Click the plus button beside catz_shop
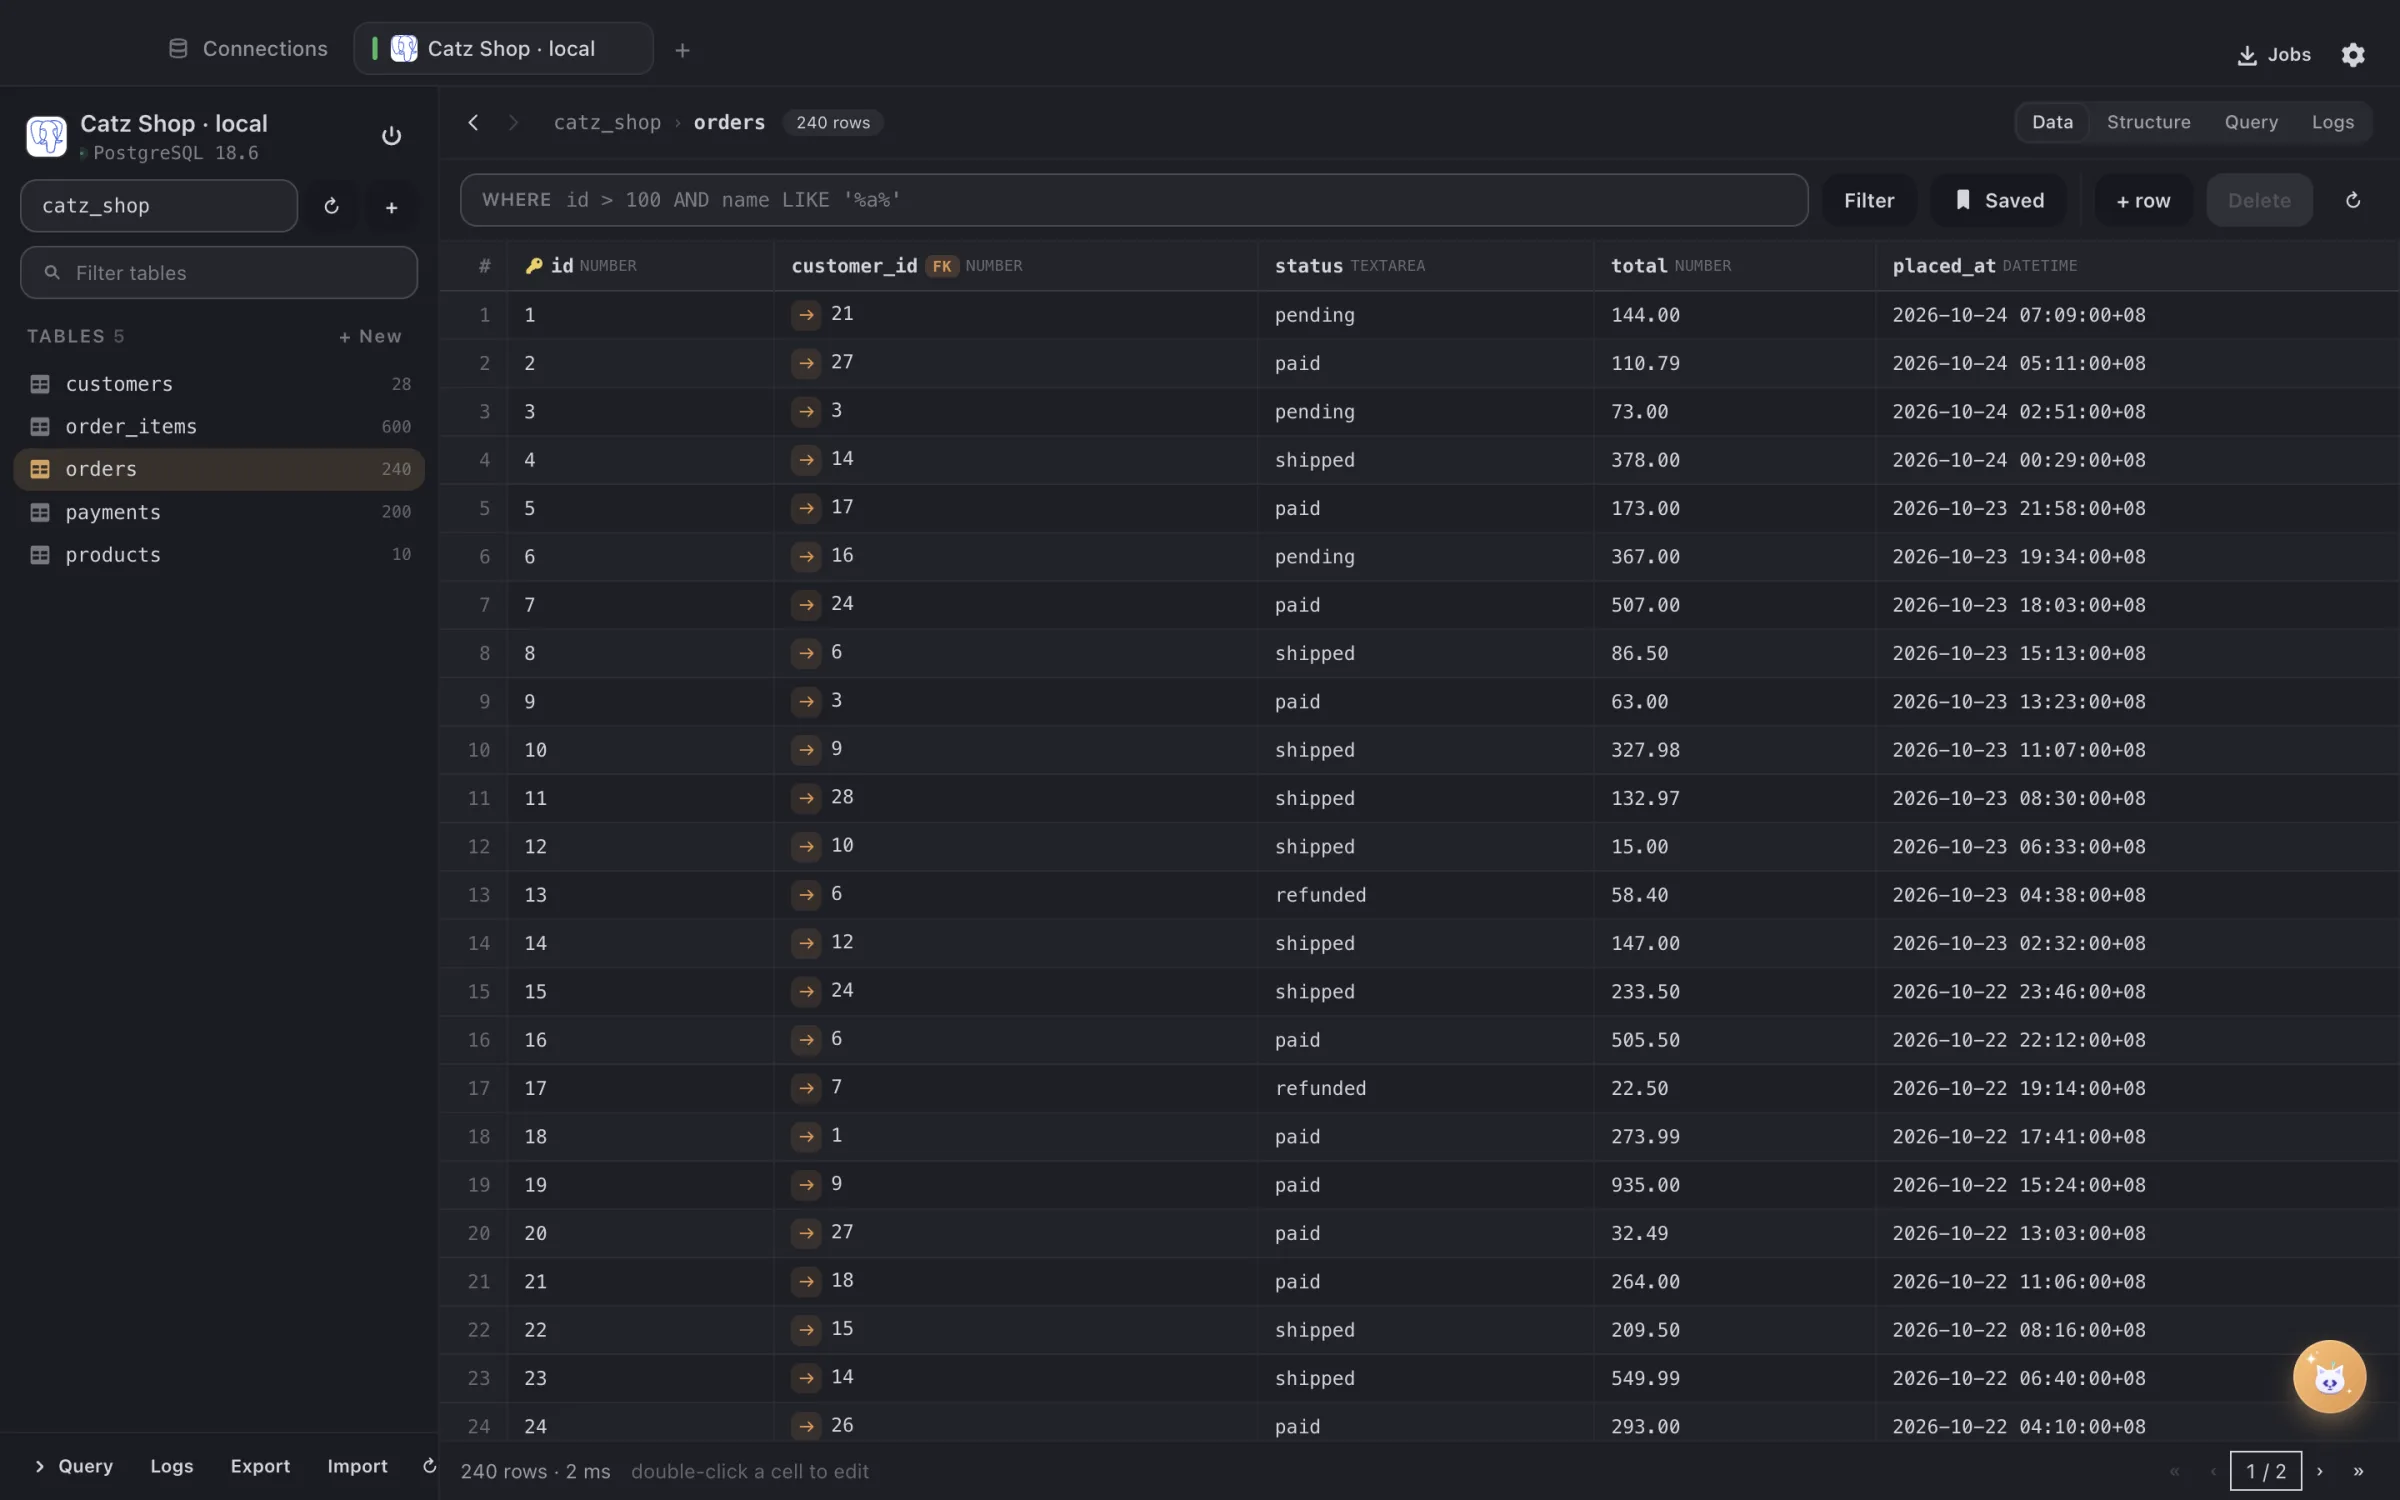This screenshot has width=2400, height=1500. (x=391, y=207)
